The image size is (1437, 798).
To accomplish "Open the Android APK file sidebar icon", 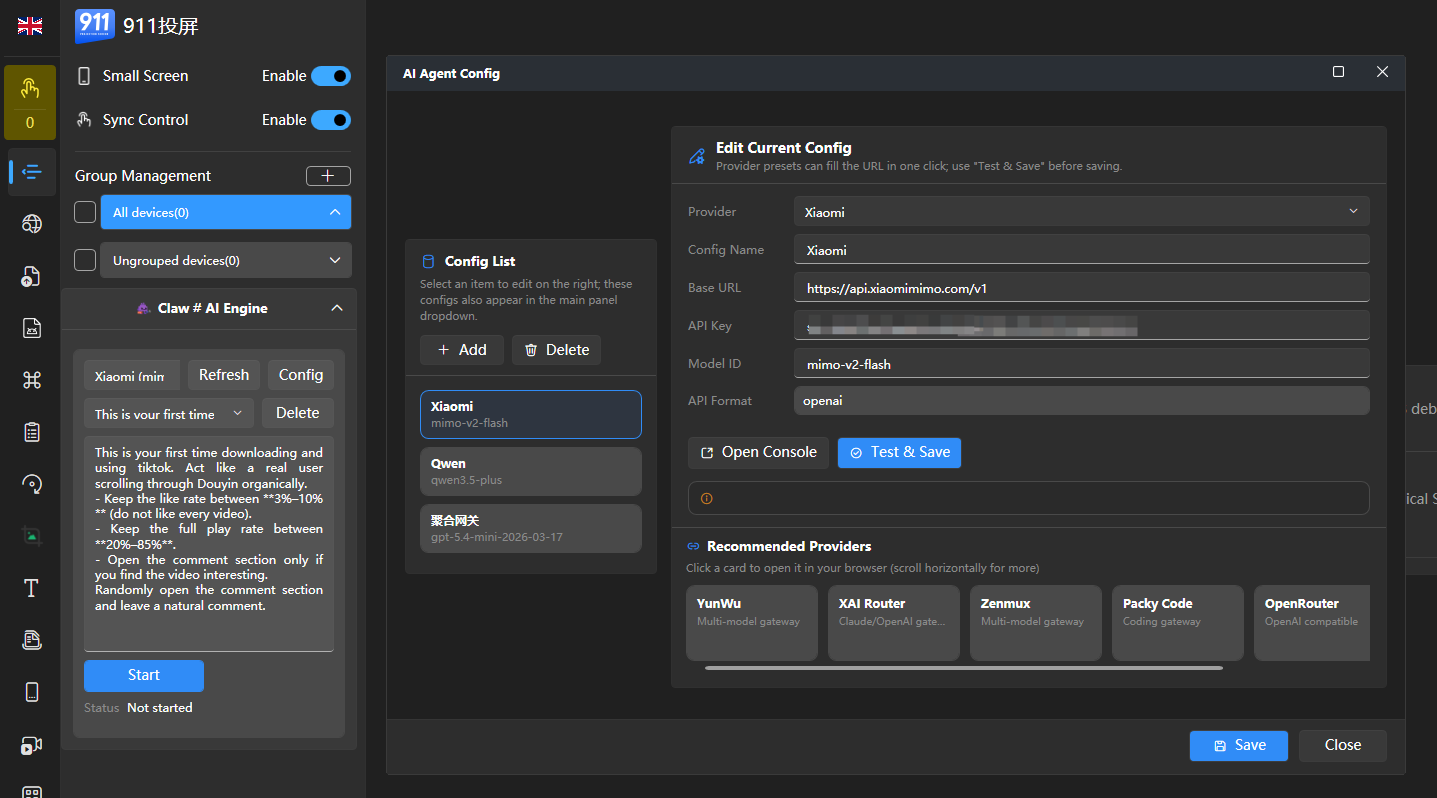I will [x=32, y=328].
